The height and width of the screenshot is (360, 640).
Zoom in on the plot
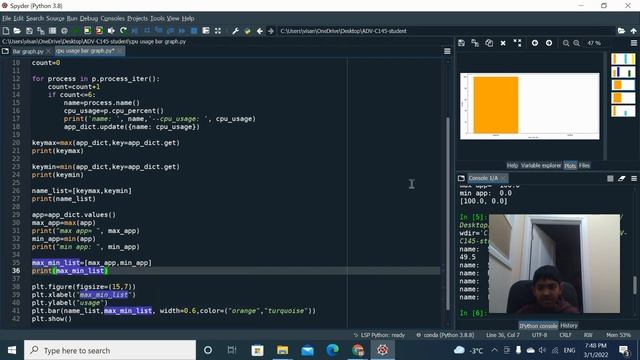coord(576,43)
